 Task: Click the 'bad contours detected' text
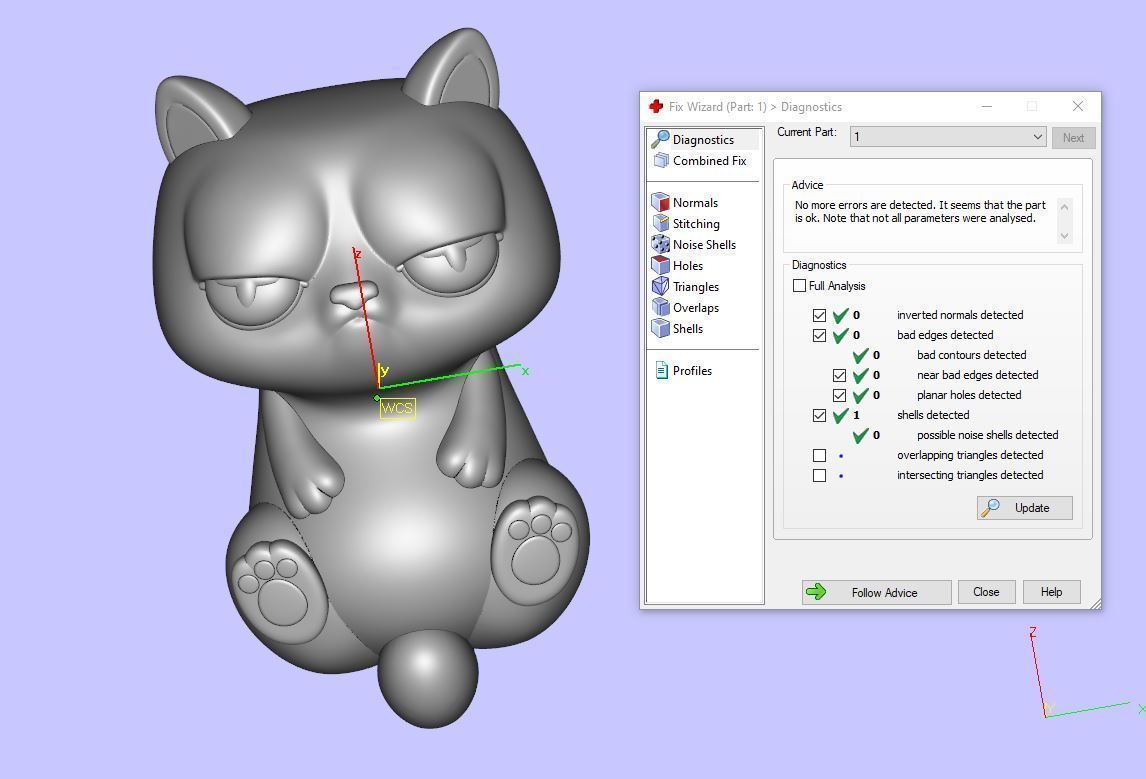pos(971,355)
